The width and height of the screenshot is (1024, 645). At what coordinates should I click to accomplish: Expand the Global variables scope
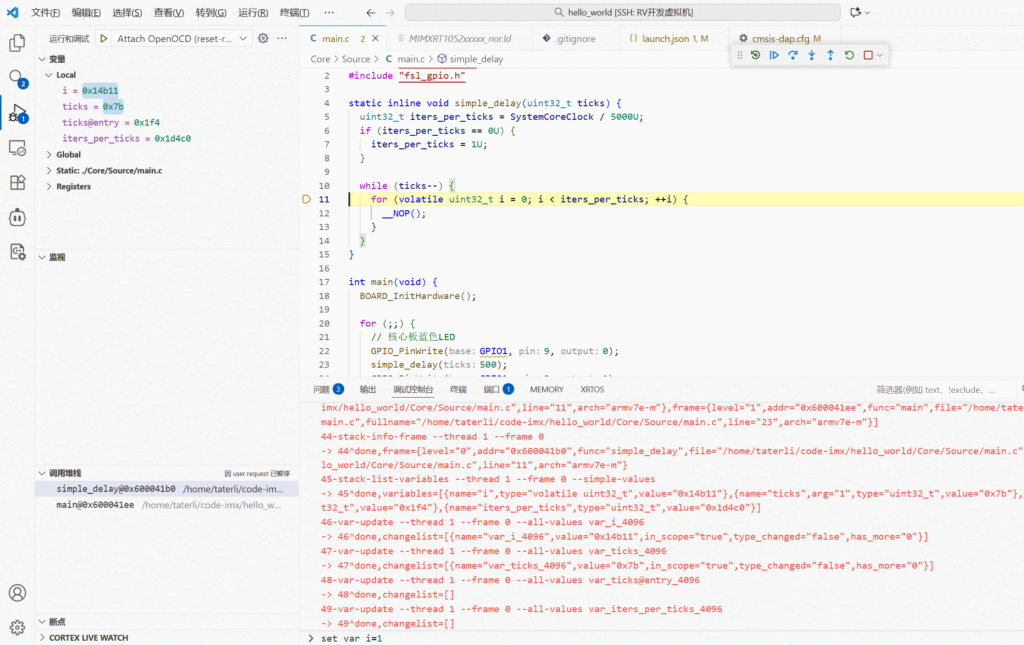point(68,155)
